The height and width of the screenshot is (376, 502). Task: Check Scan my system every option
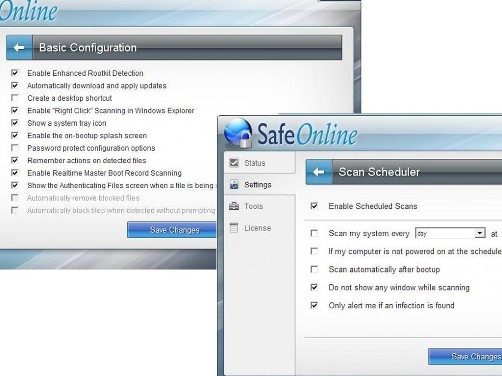tap(314, 233)
